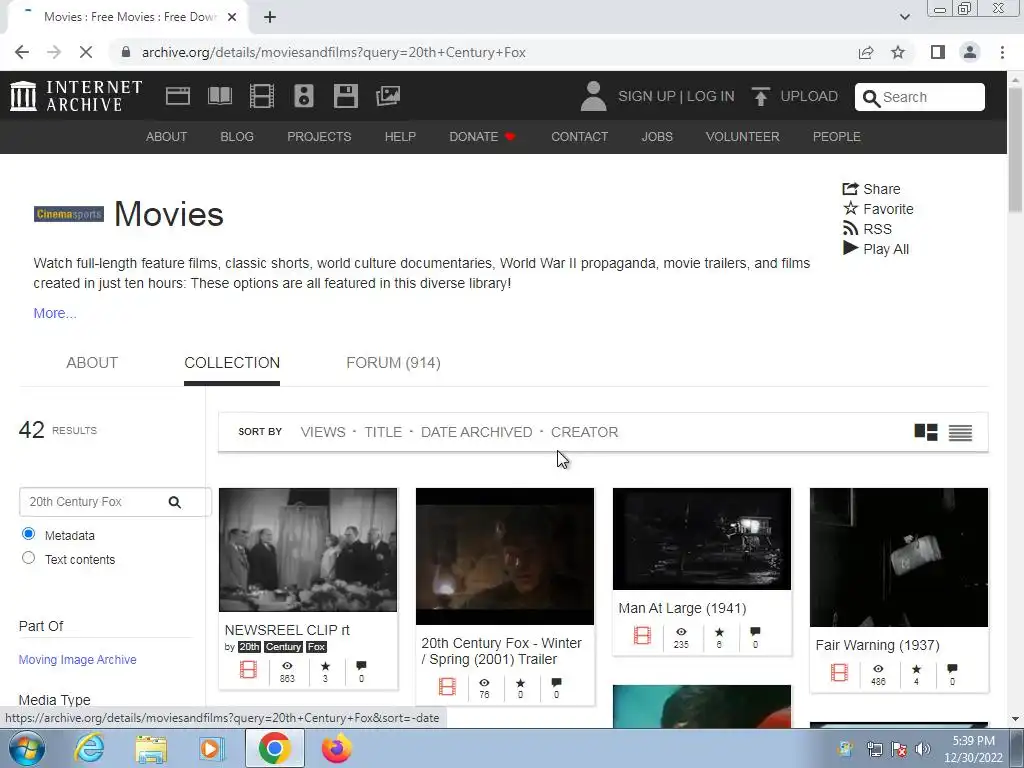Open the PROJECTS link
1024x768 pixels.
pyautogui.click(x=319, y=136)
